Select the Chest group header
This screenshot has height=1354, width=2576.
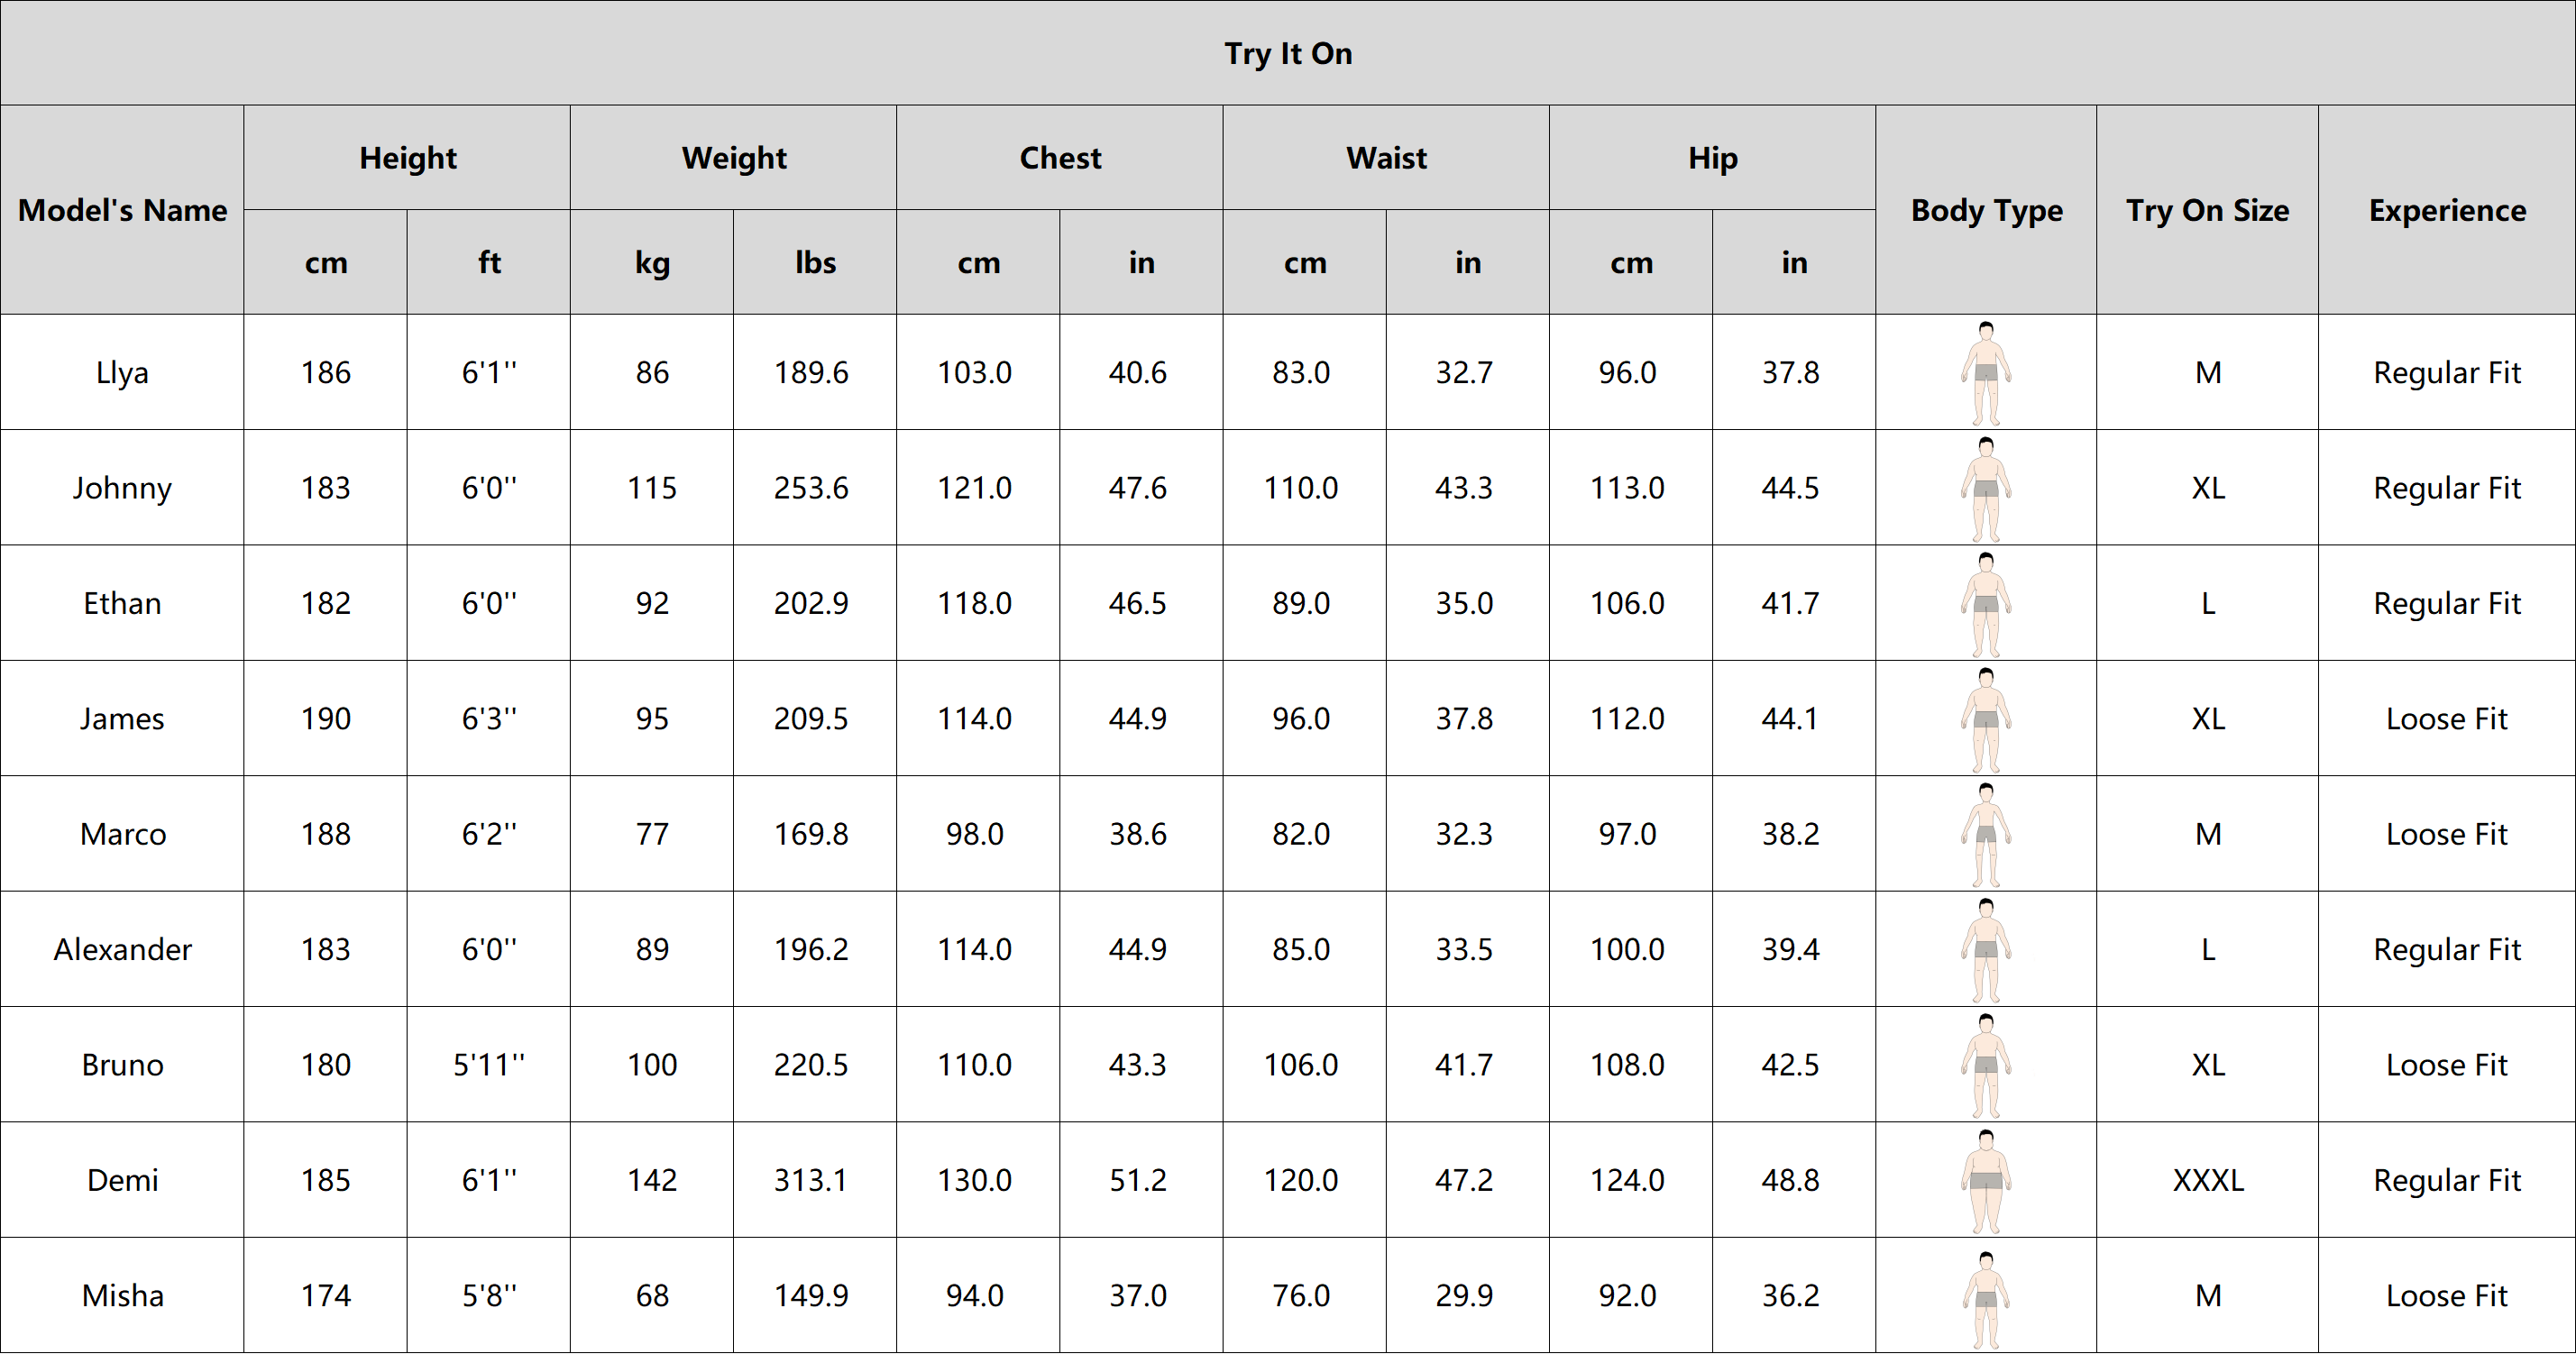(x=1060, y=158)
